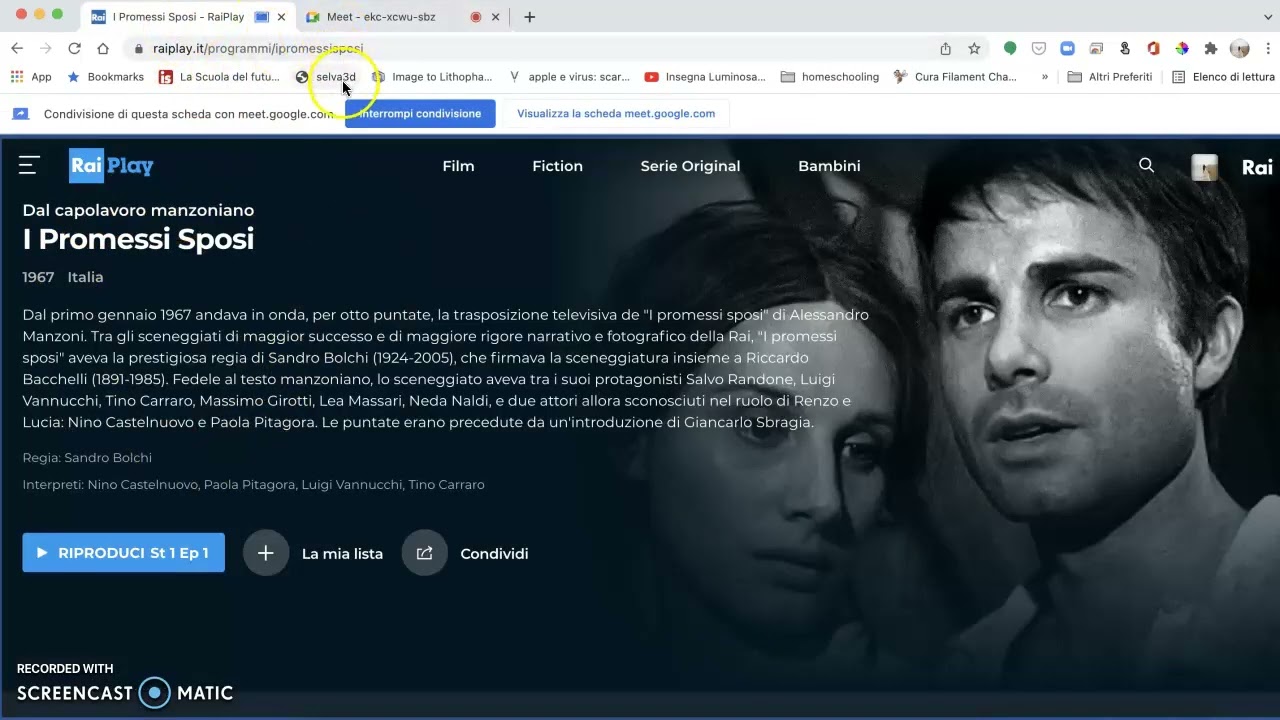This screenshot has height=720, width=1280.
Task: Open the RaiPlay user profile avatar
Action: [x=1204, y=167]
